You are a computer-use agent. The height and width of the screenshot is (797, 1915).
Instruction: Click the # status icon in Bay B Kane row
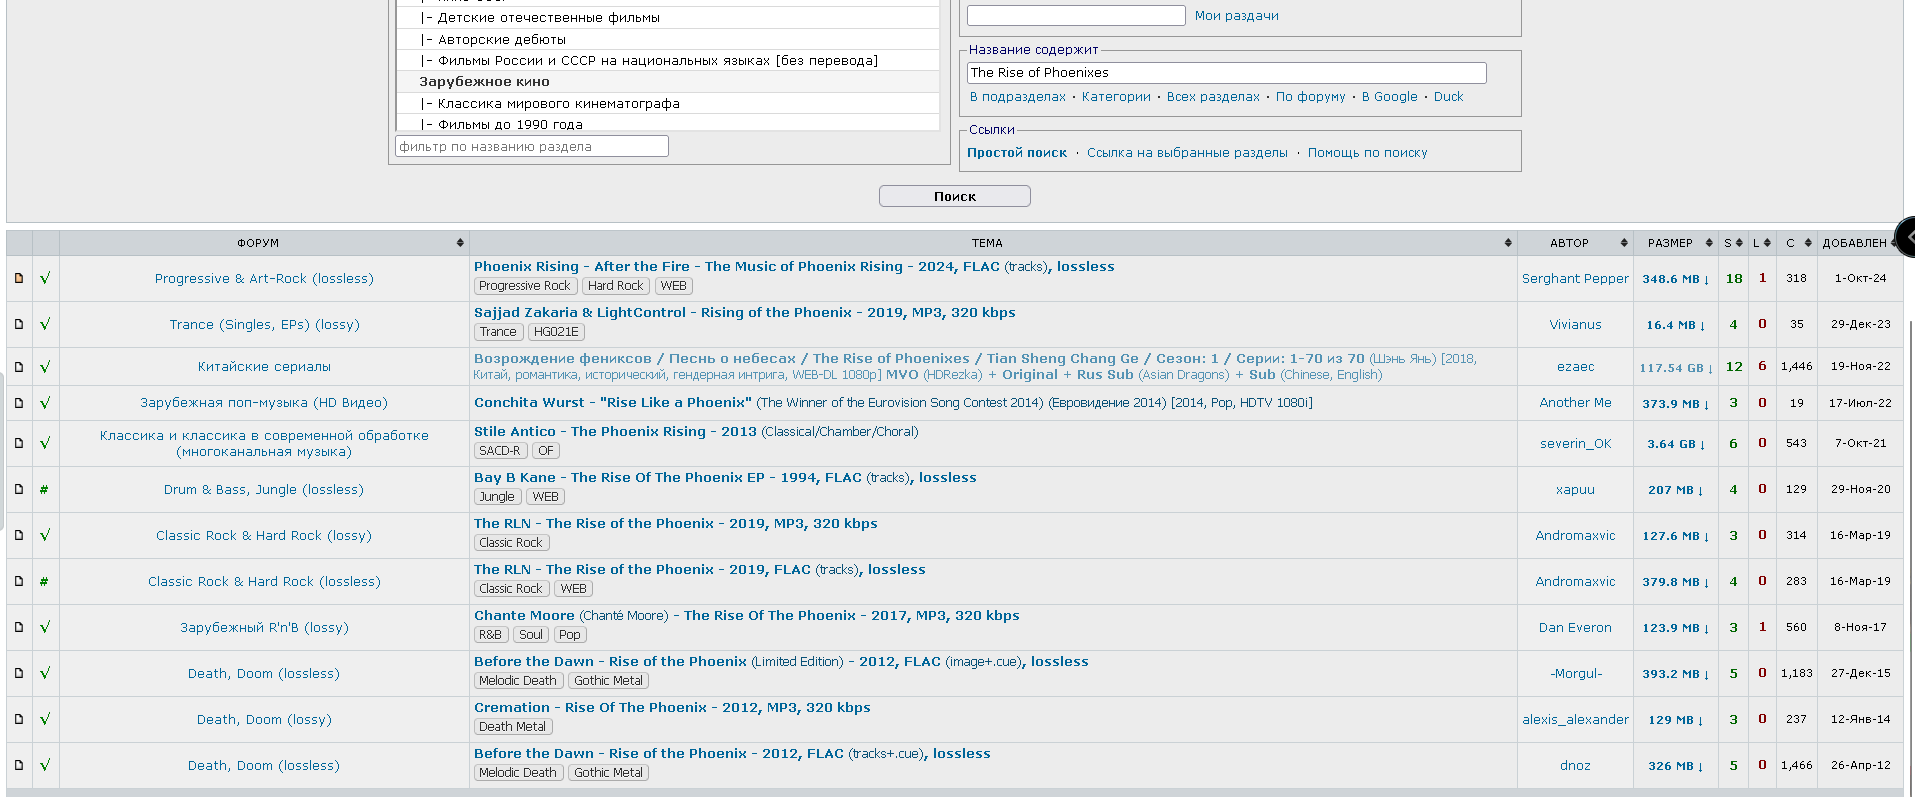coord(44,490)
